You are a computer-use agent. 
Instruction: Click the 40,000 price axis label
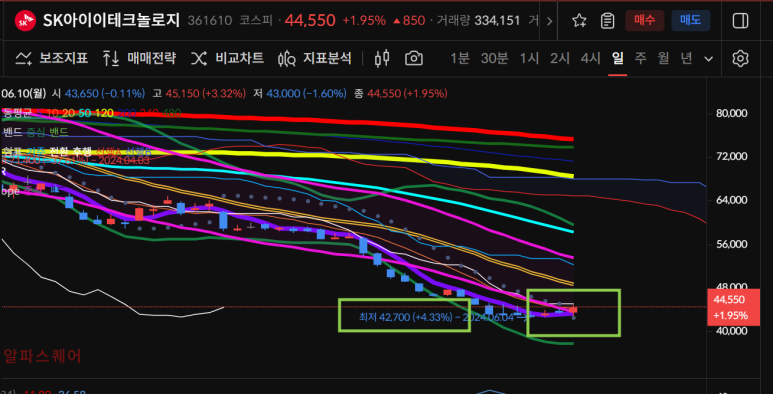point(732,331)
